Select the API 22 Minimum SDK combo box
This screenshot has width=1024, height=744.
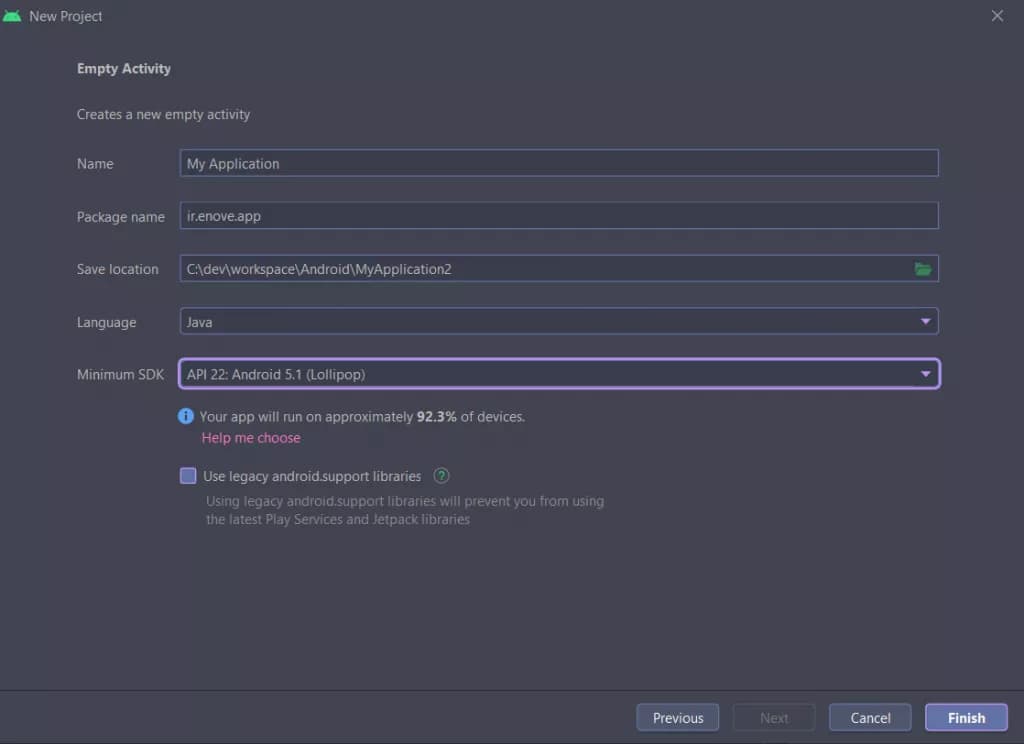[x=559, y=374]
